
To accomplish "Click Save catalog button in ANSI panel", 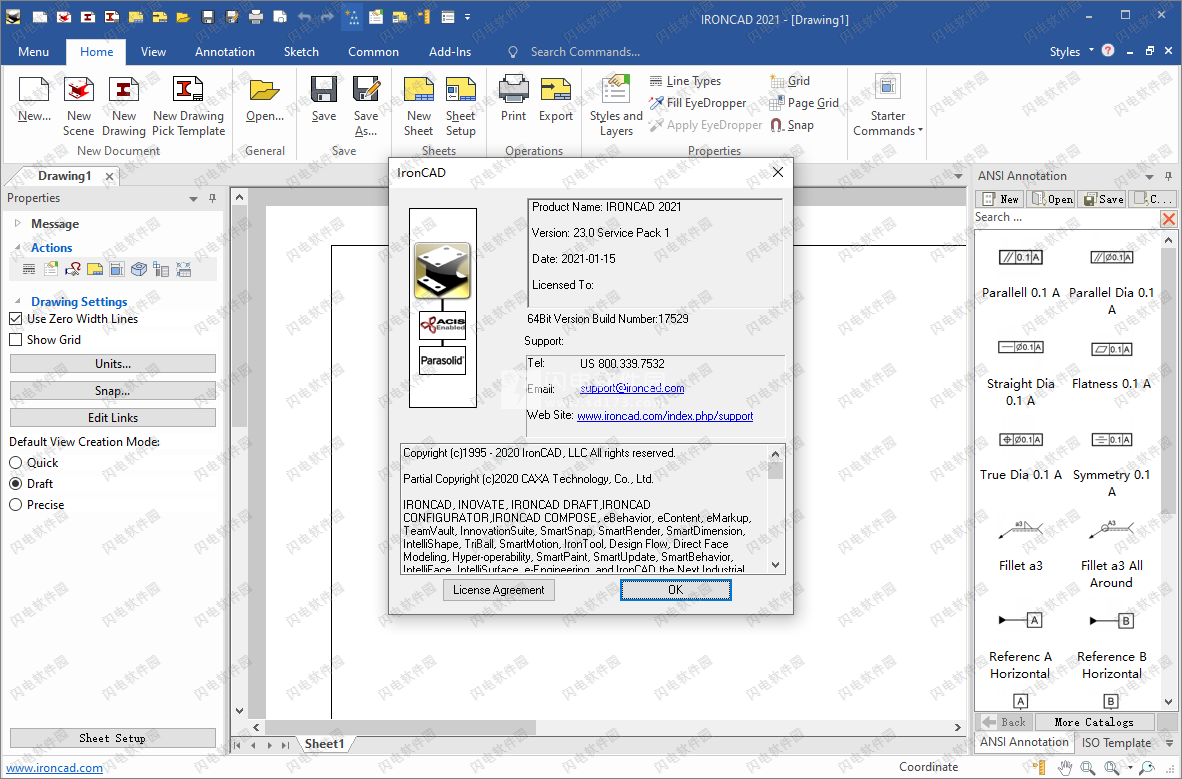I will (x=1102, y=199).
